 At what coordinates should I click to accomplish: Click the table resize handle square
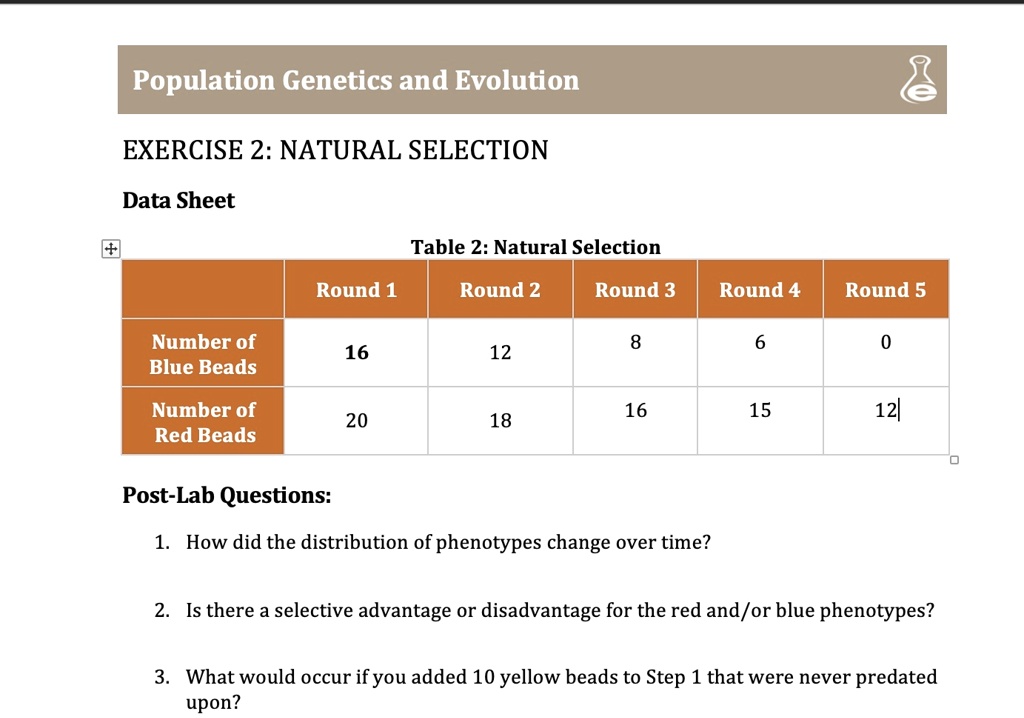click(954, 461)
